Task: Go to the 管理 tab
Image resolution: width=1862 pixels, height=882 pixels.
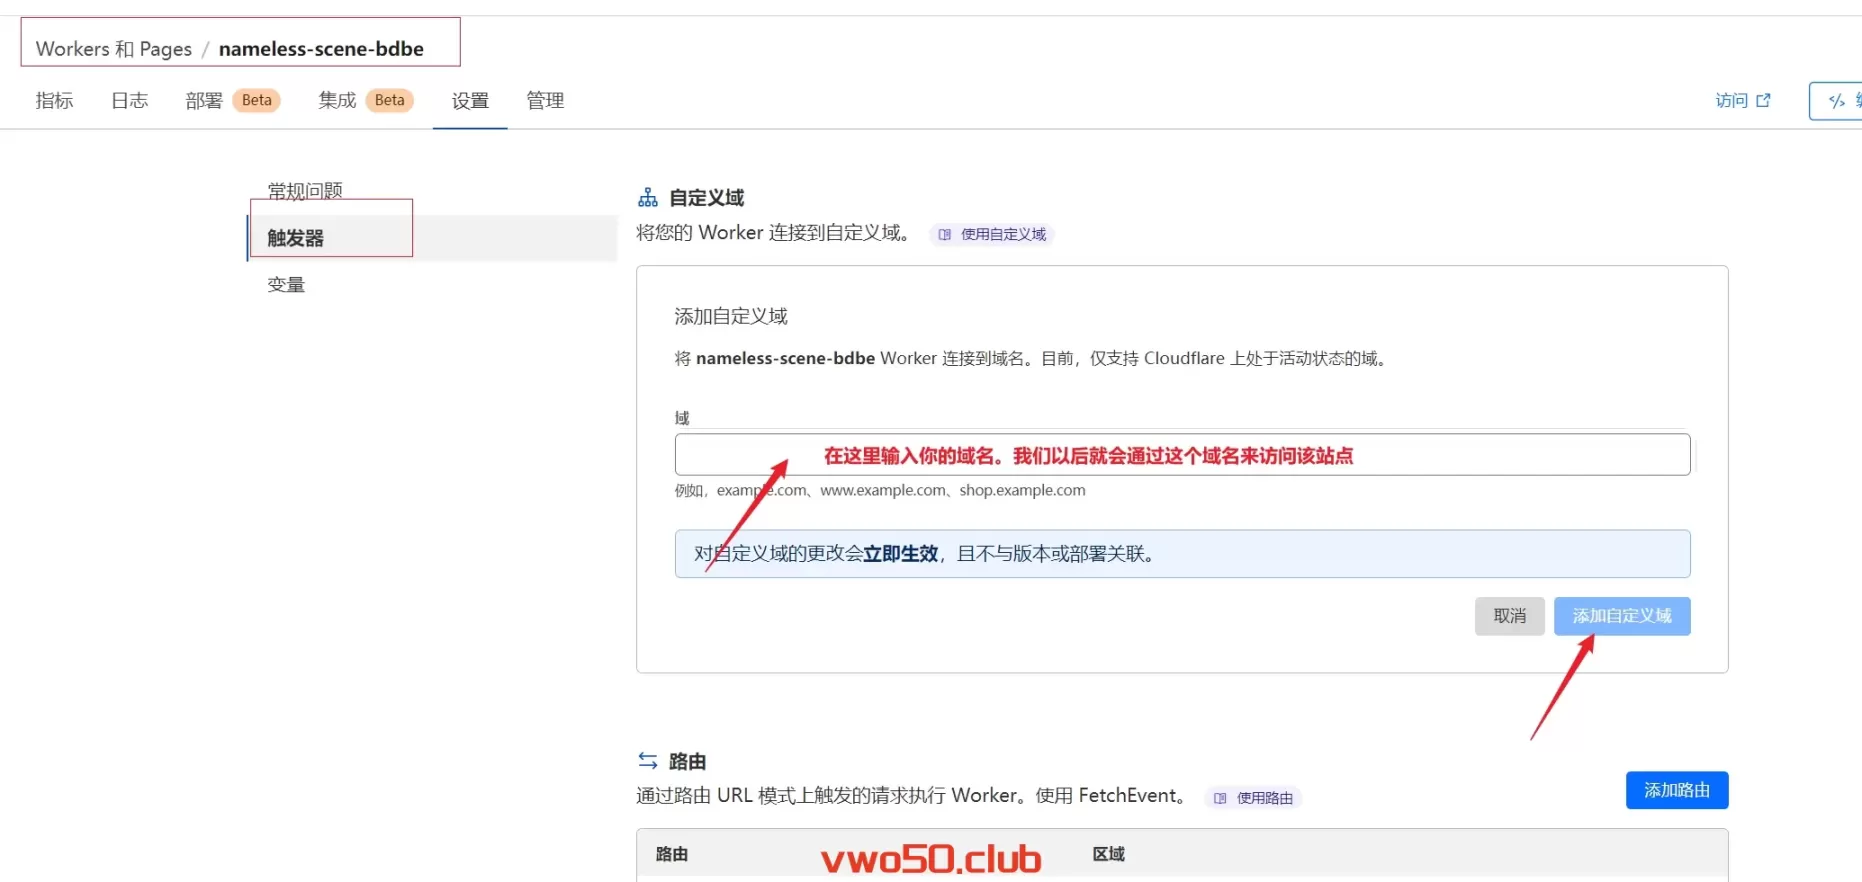Action: pos(545,100)
